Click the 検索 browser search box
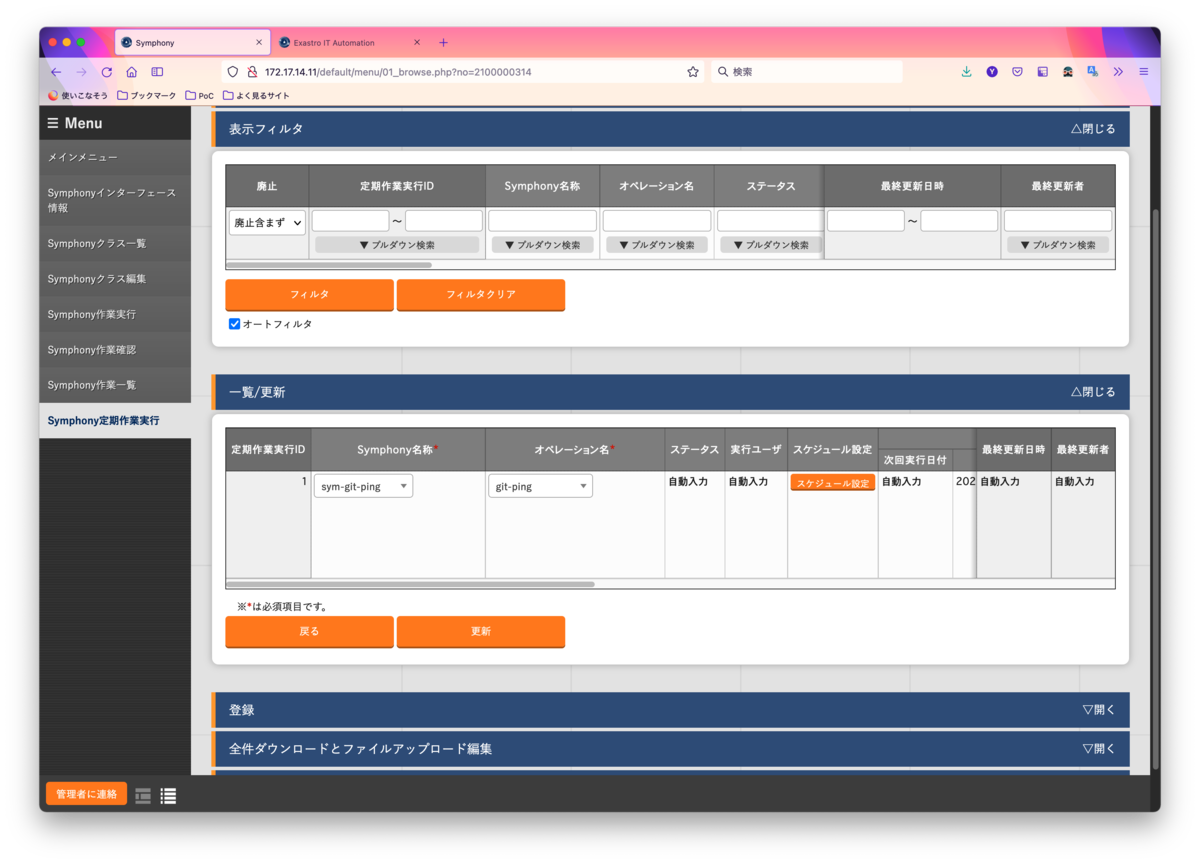Viewport: 1200px width, 864px height. click(x=807, y=72)
